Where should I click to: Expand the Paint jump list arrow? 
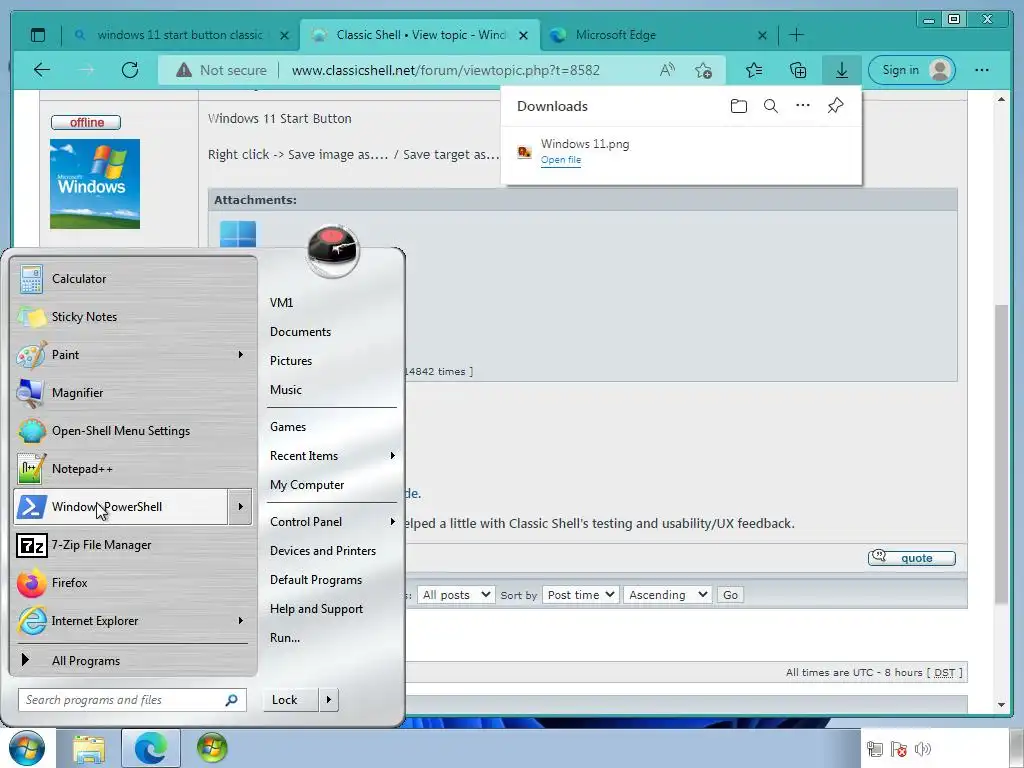(x=240, y=355)
